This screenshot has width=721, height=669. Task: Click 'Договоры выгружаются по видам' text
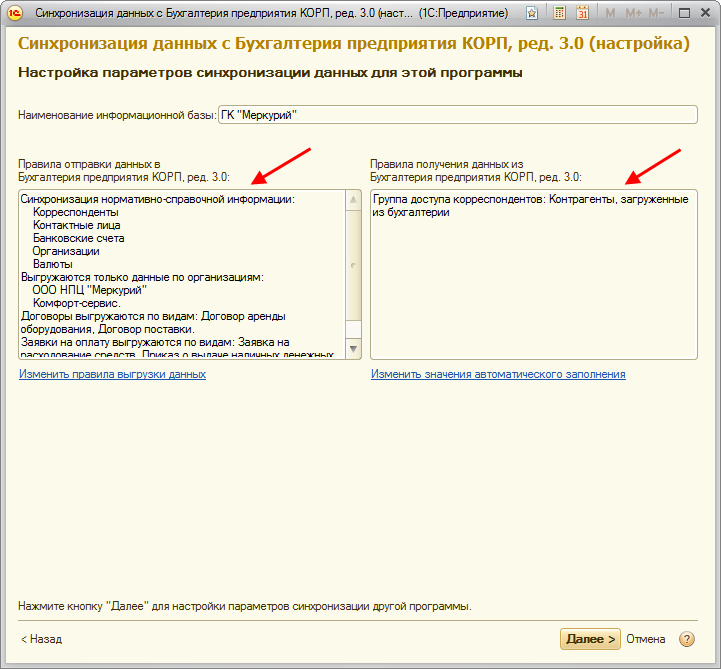(109, 316)
